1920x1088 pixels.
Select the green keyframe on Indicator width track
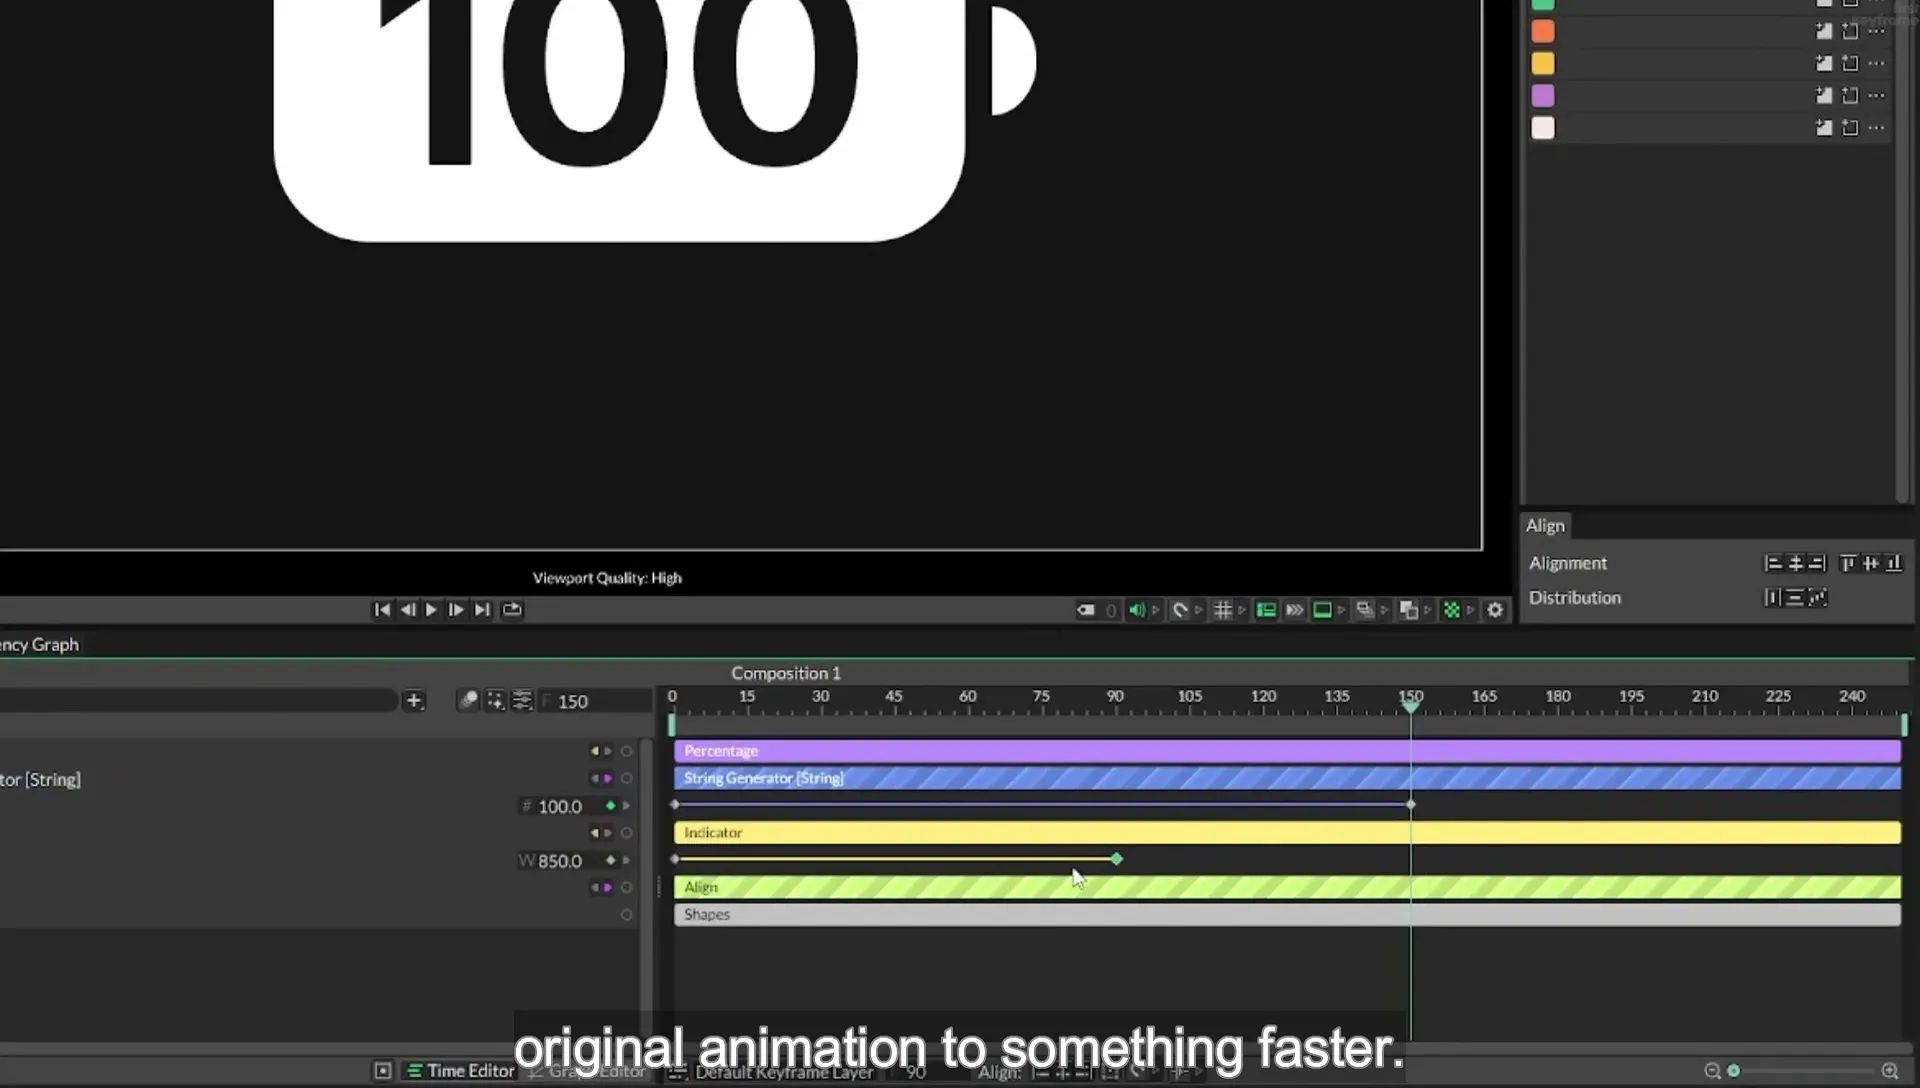point(1117,859)
